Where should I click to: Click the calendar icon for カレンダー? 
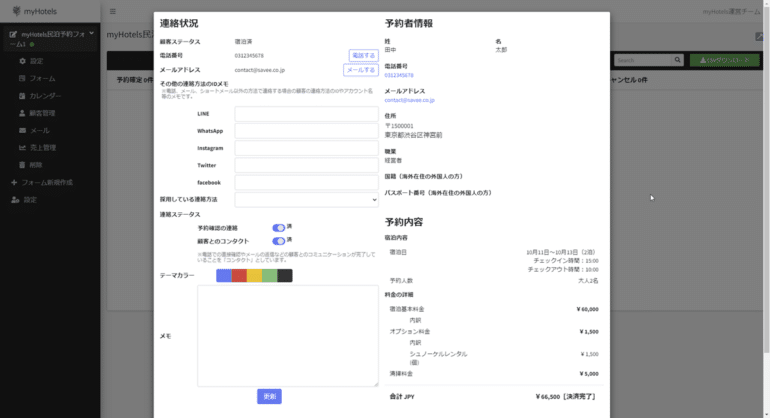(22, 96)
